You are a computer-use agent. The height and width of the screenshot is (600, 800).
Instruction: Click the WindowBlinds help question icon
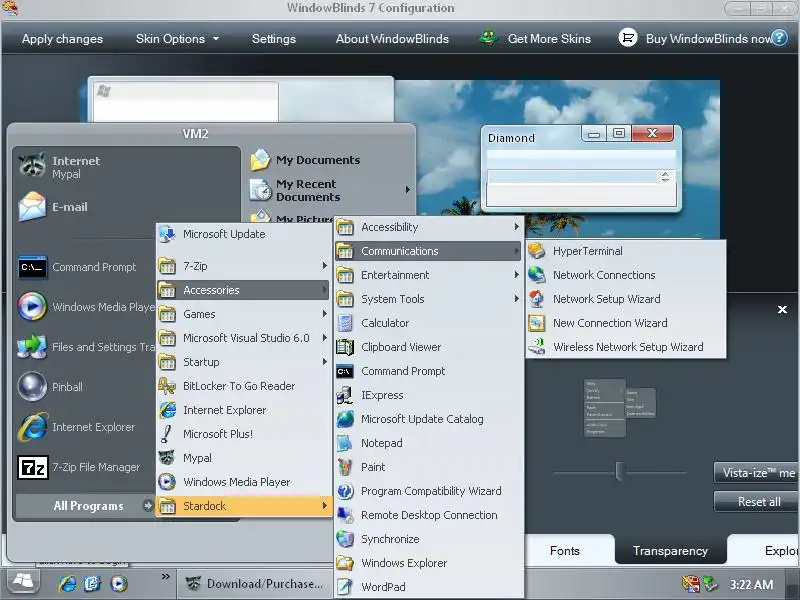tap(779, 38)
